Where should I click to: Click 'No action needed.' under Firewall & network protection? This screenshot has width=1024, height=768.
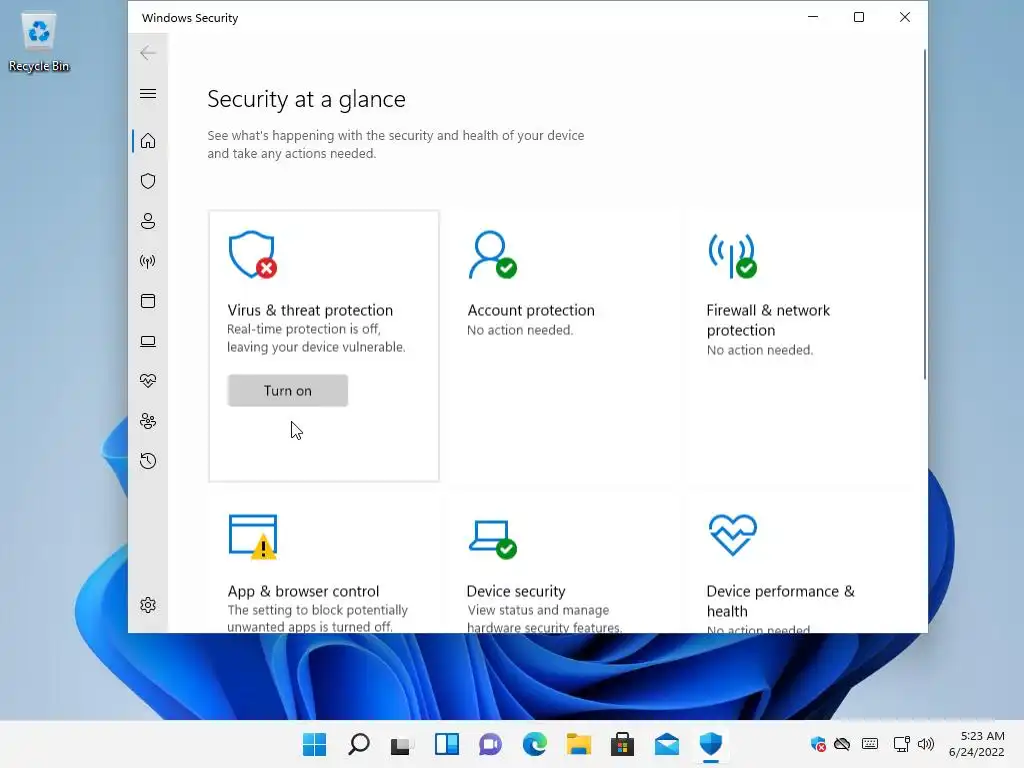[x=760, y=350]
